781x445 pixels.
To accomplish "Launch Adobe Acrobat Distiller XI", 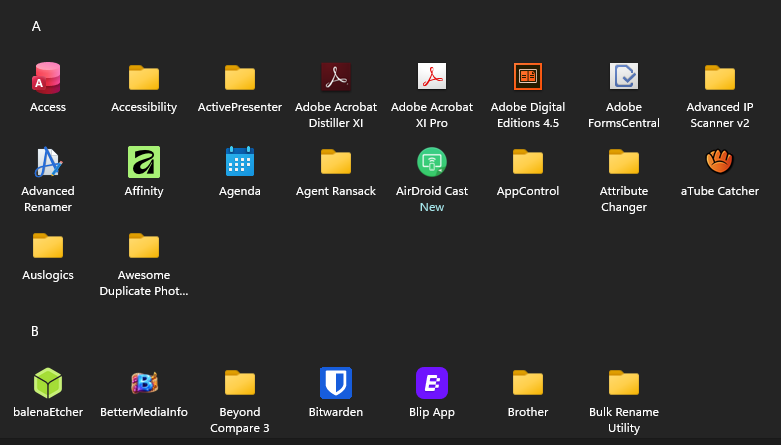I will click(x=336, y=77).
